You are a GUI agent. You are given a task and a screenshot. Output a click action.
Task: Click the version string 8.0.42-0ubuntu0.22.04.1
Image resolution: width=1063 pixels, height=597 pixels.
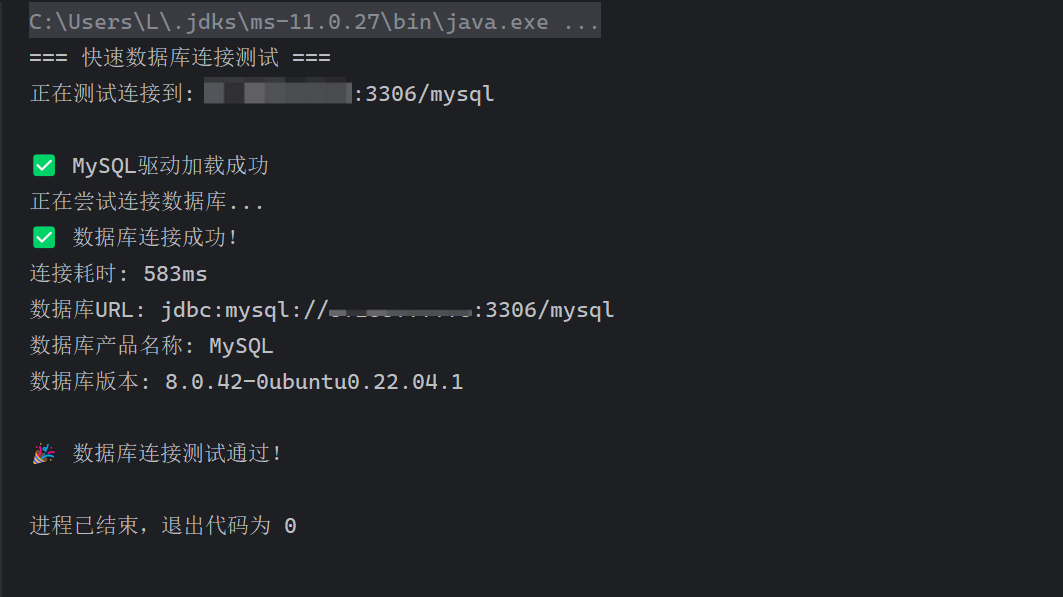tap(314, 382)
